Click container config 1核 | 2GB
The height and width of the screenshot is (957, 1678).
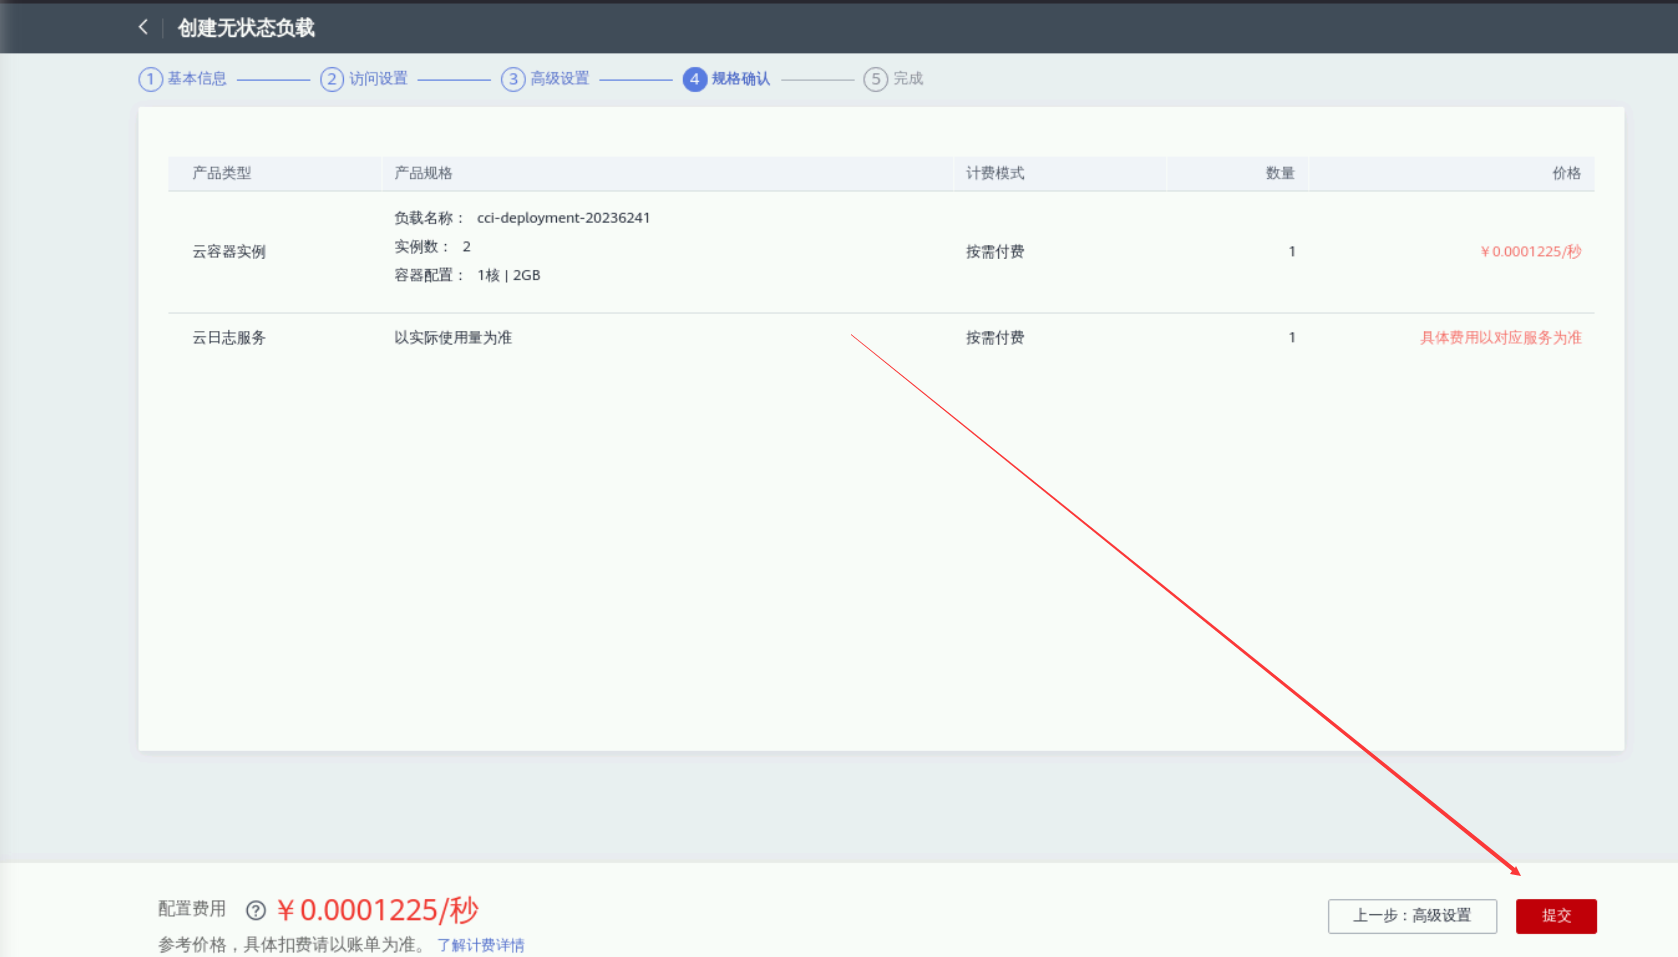509,276
